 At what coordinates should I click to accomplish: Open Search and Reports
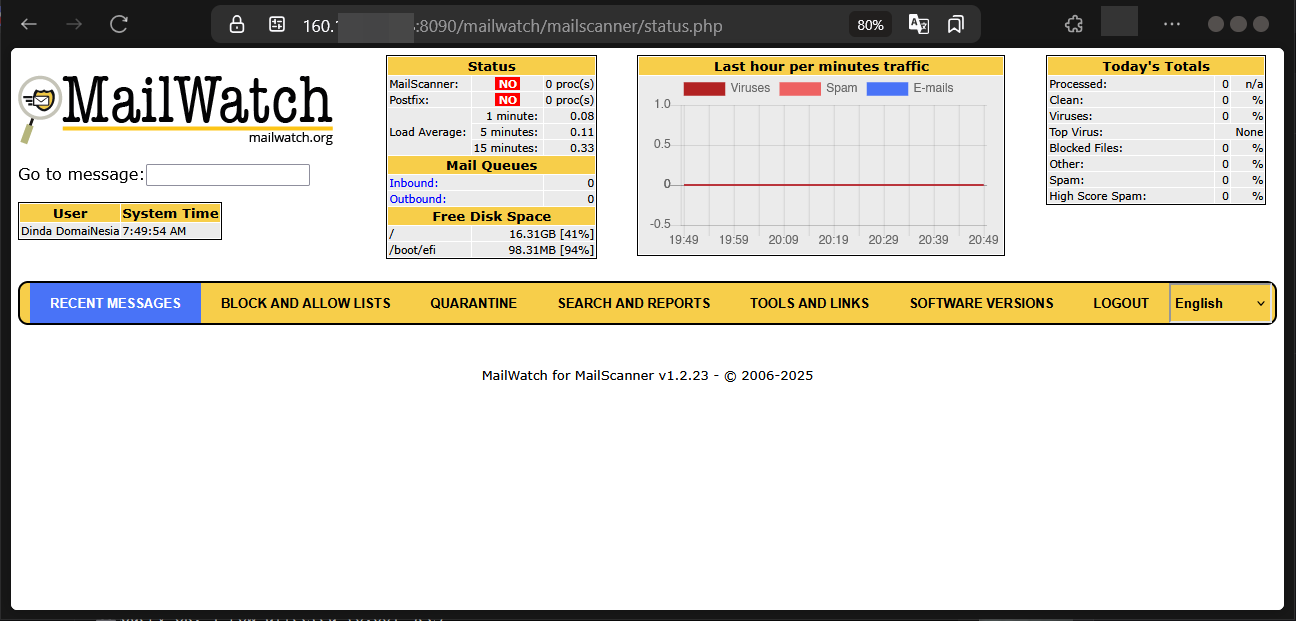(634, 303)
